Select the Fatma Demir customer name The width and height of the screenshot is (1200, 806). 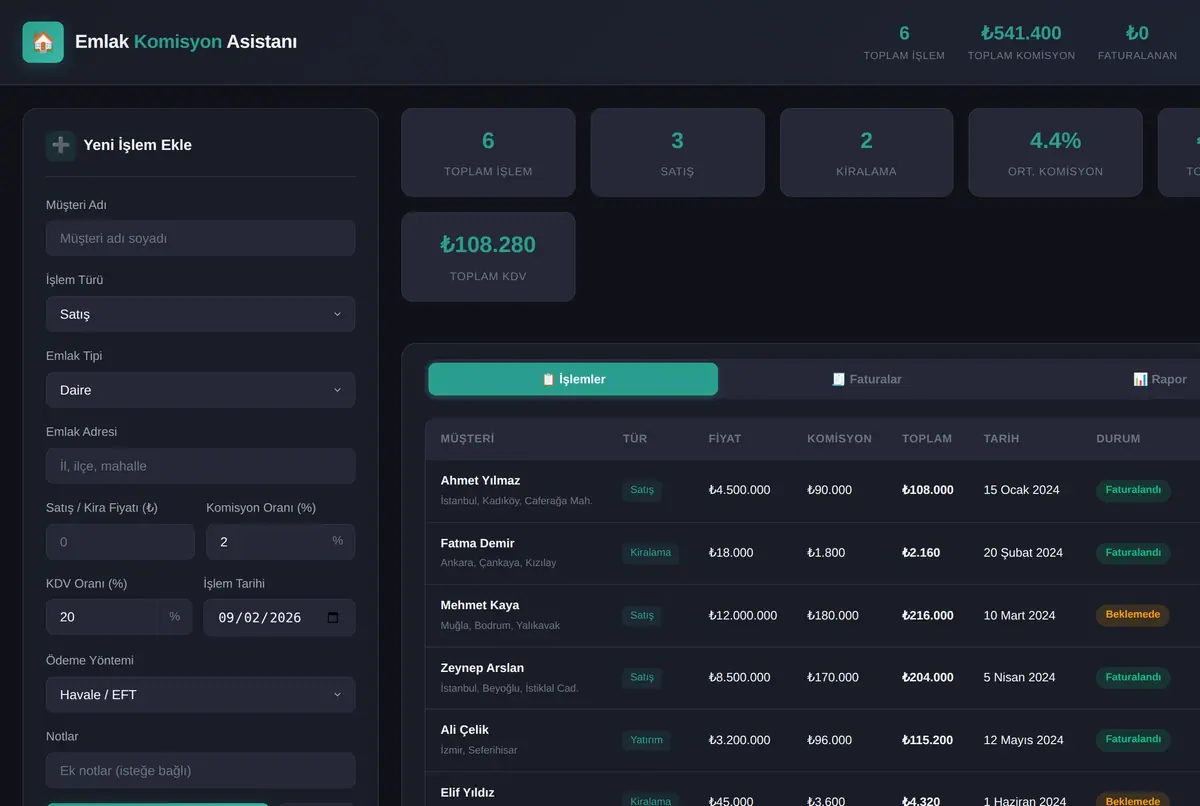point(477,544)
